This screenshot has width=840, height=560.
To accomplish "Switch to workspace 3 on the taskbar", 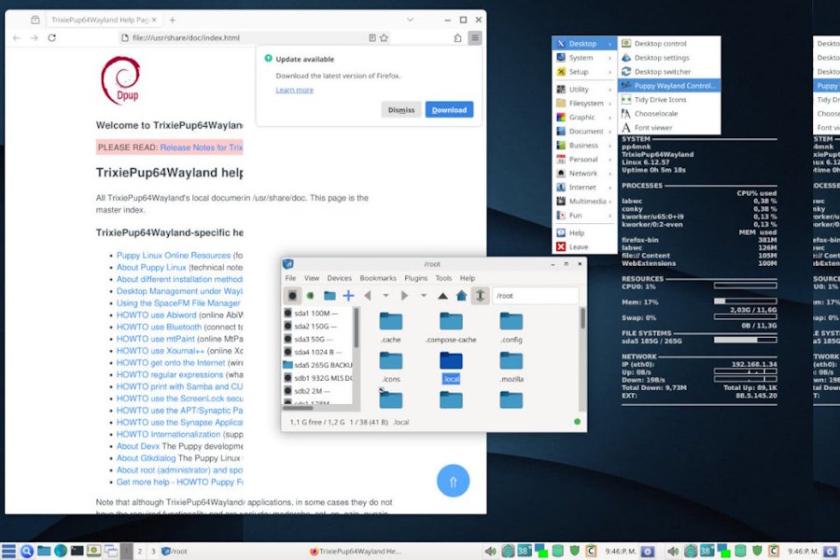I will point(153,551).
